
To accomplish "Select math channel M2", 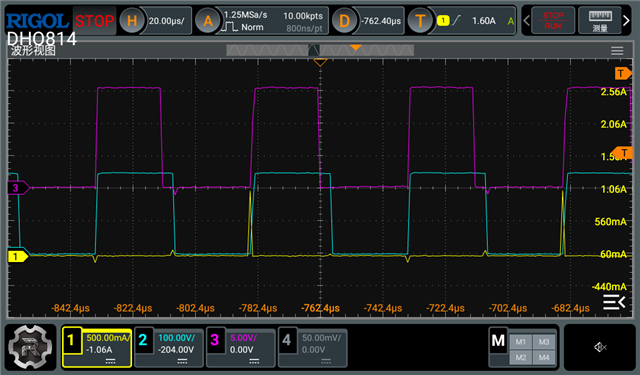I will (520, 357).
